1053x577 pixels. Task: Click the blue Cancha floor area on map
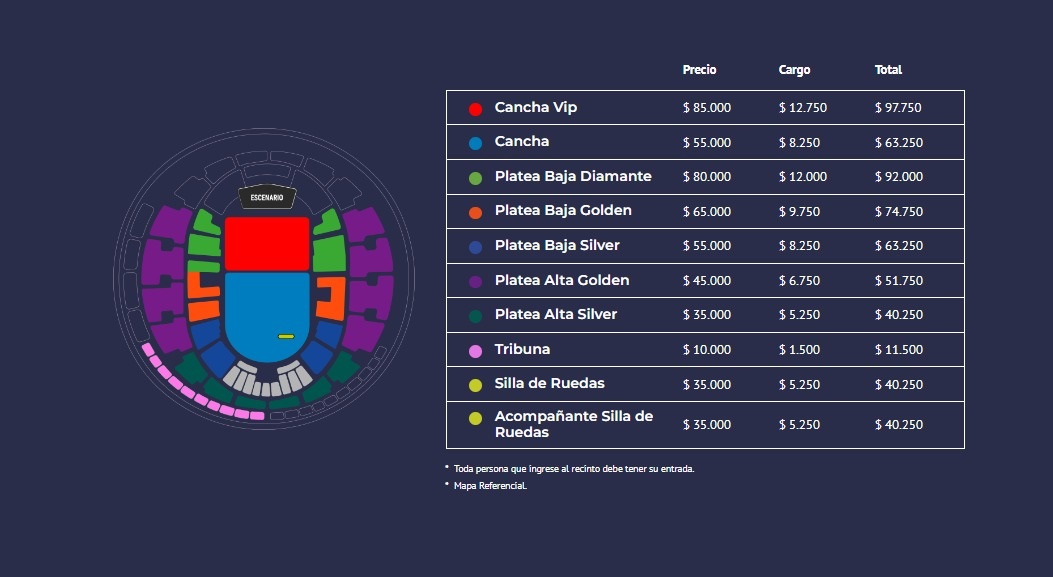pos(260,310)
